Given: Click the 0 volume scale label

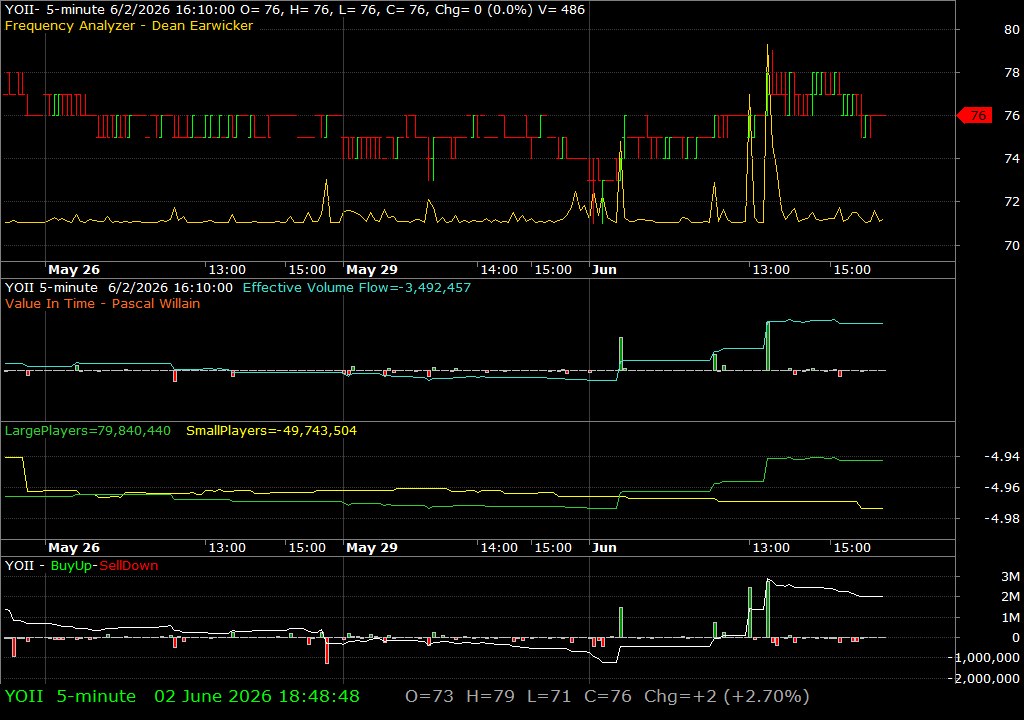Looking at the screenshot, I should 1016,638.
